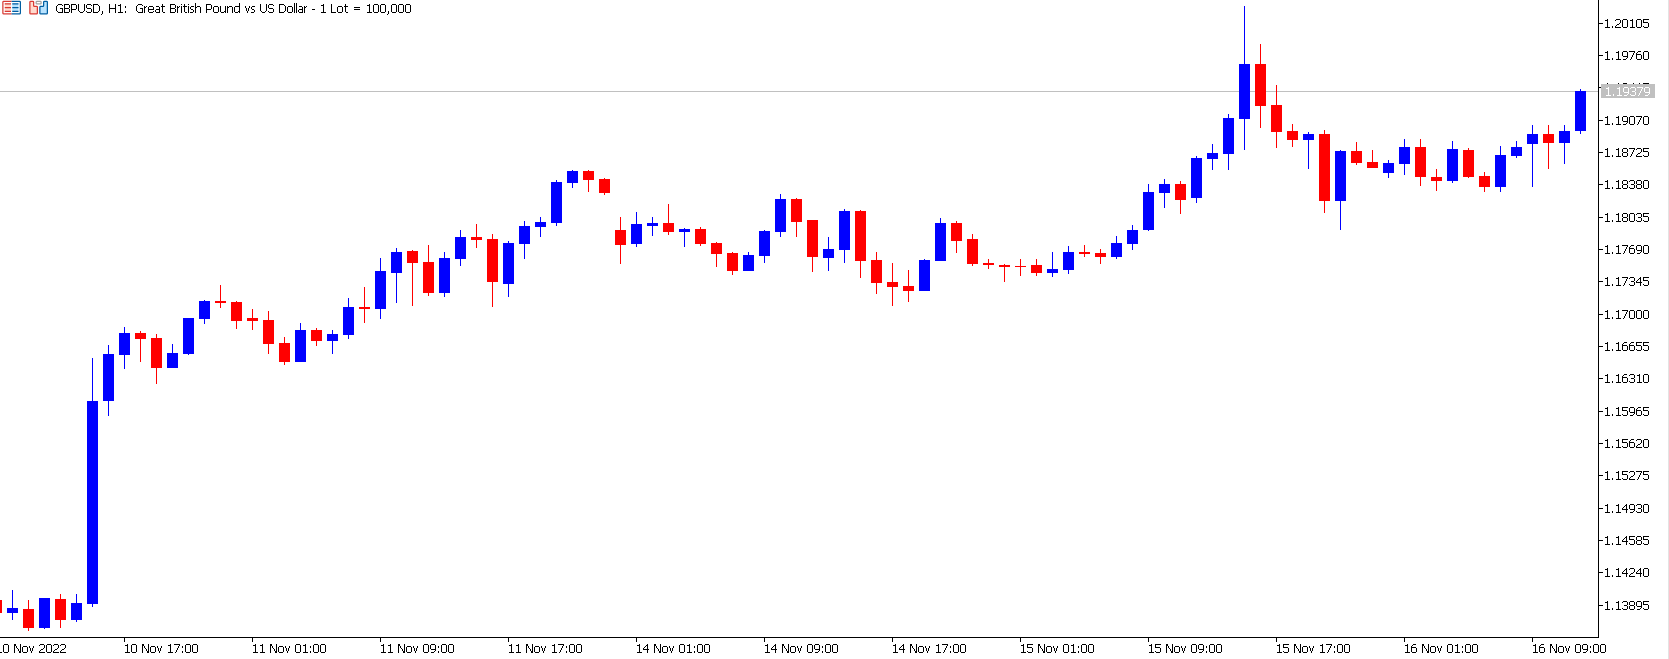
Task: Click the 1.15620 price axis label
Action: tap(1626, 443)
